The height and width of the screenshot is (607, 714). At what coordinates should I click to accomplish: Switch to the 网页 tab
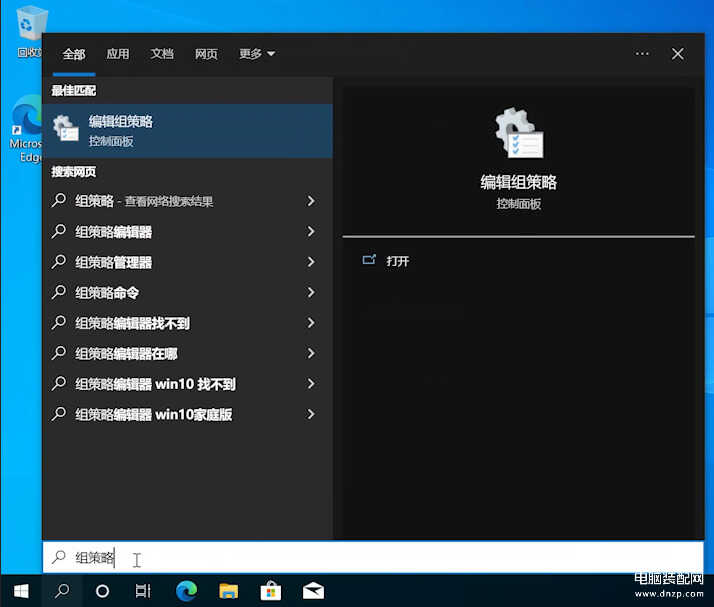tap(206, 54)
